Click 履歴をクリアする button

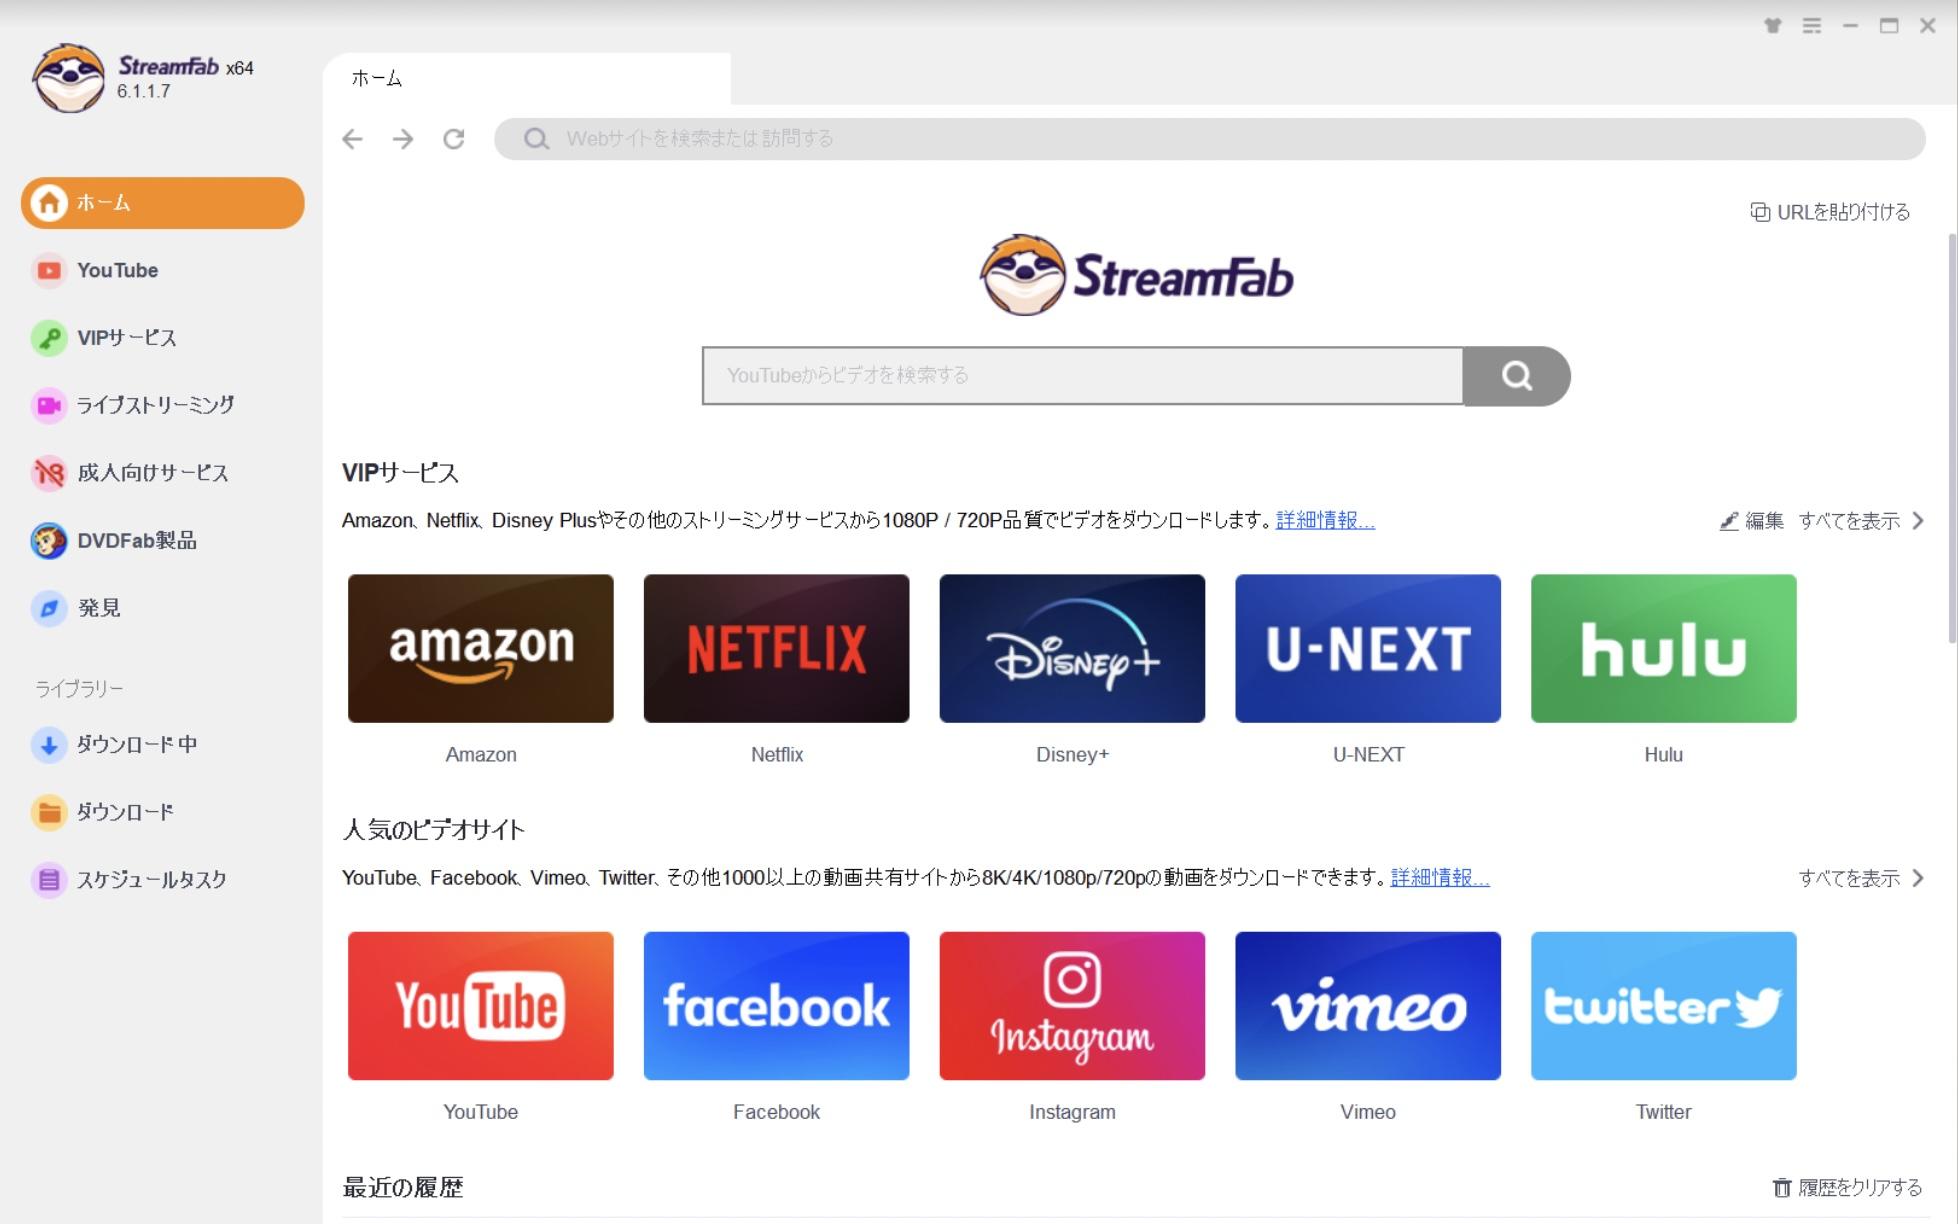1848,1188
